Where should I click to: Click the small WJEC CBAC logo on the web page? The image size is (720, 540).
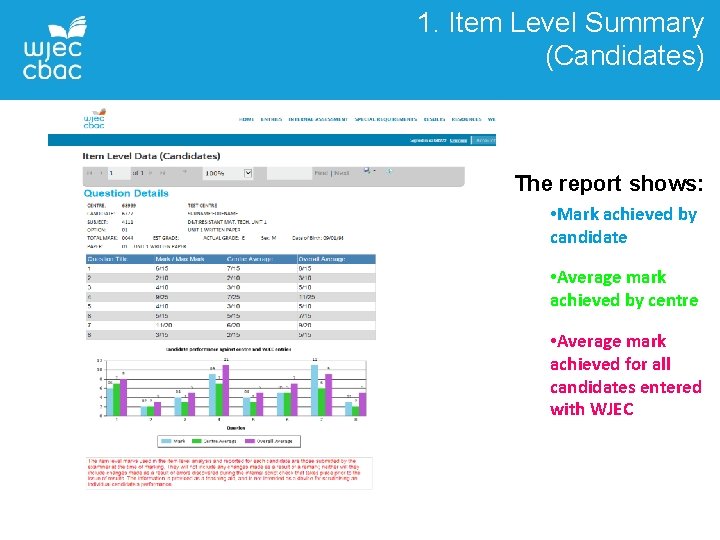tap(95, 118)
